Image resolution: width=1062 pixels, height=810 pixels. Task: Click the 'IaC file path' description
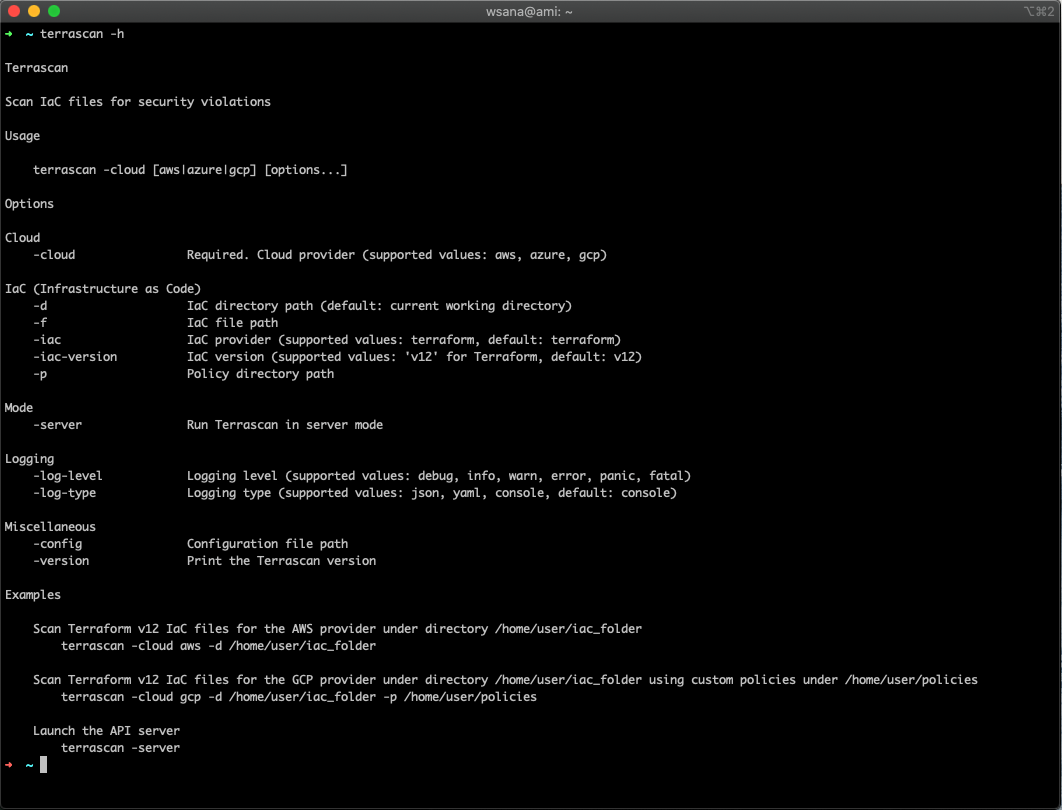coord(232,323)
